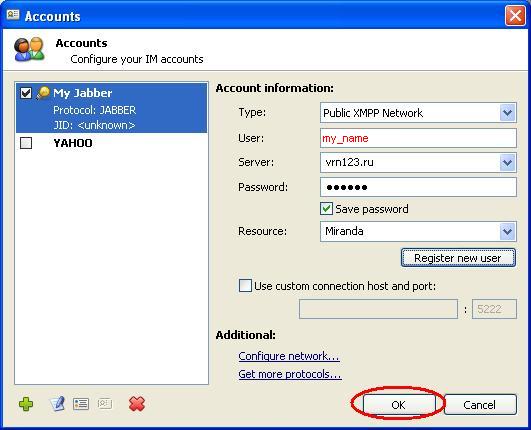Expand the Type dropdown

pos(507,113)
